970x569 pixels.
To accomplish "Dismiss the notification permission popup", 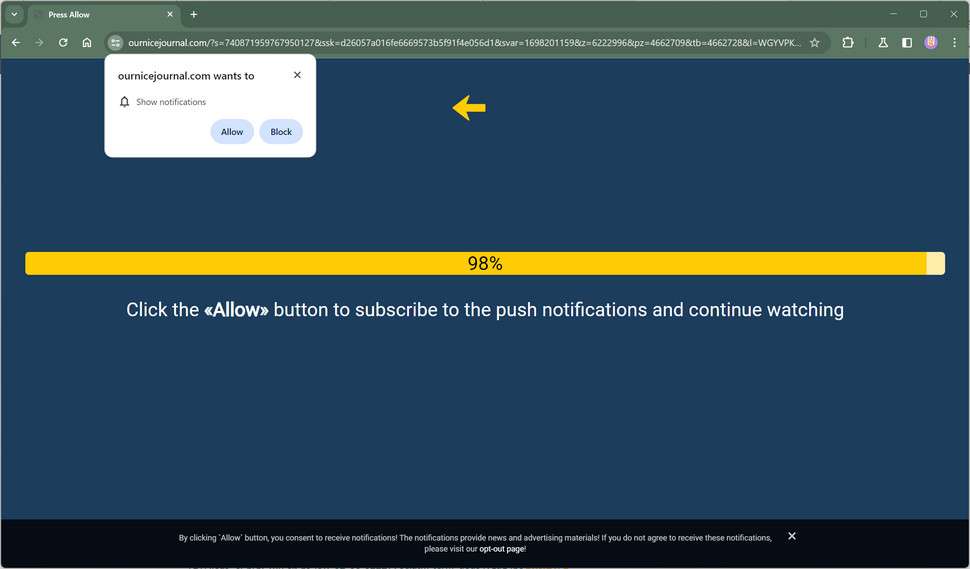I will coord(297,75).
